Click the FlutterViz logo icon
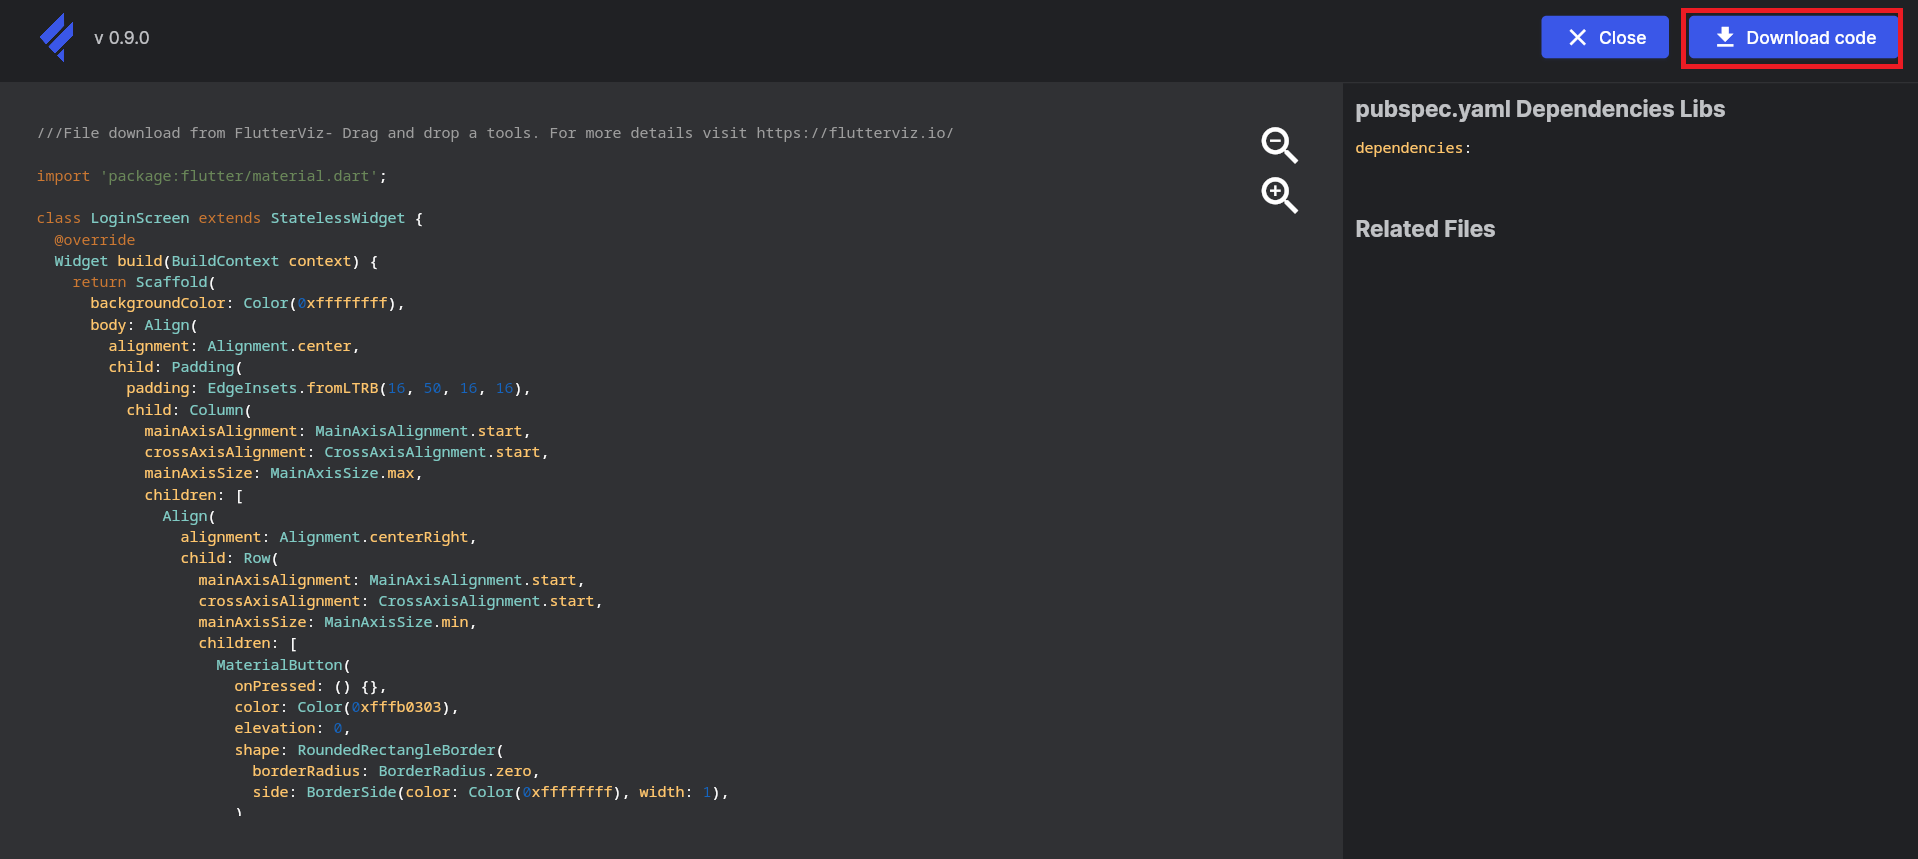 coord(57,38)
